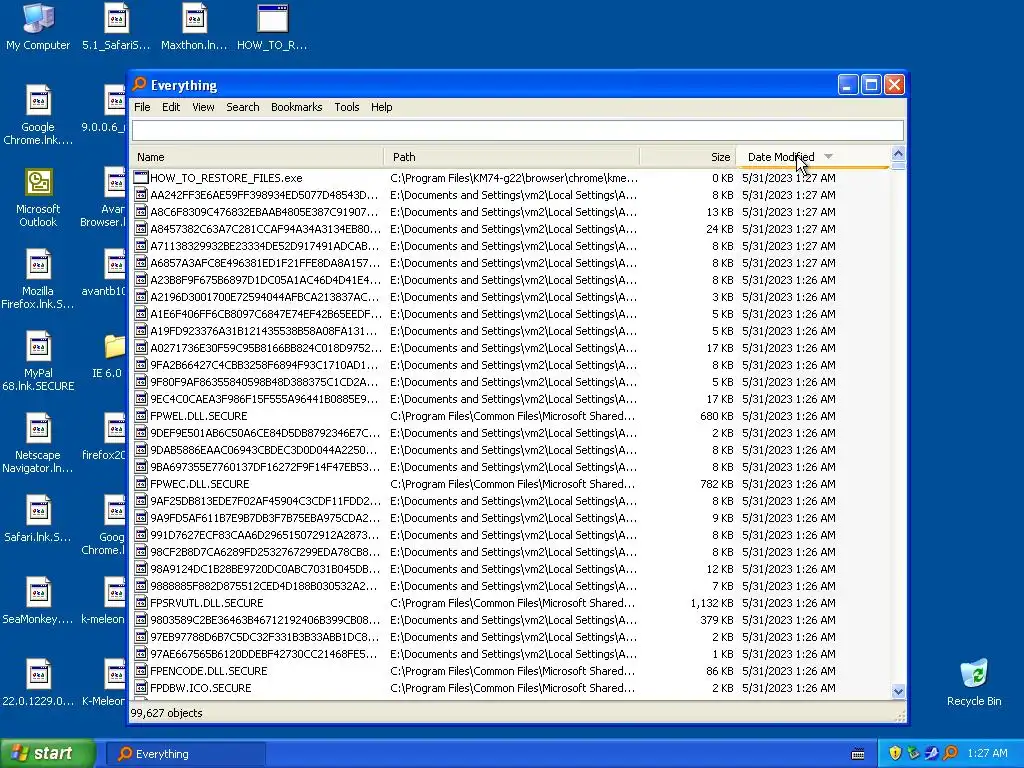Sort by Size column header
The width and height of the screenshot is (1024, 768).
coord(688,157)
